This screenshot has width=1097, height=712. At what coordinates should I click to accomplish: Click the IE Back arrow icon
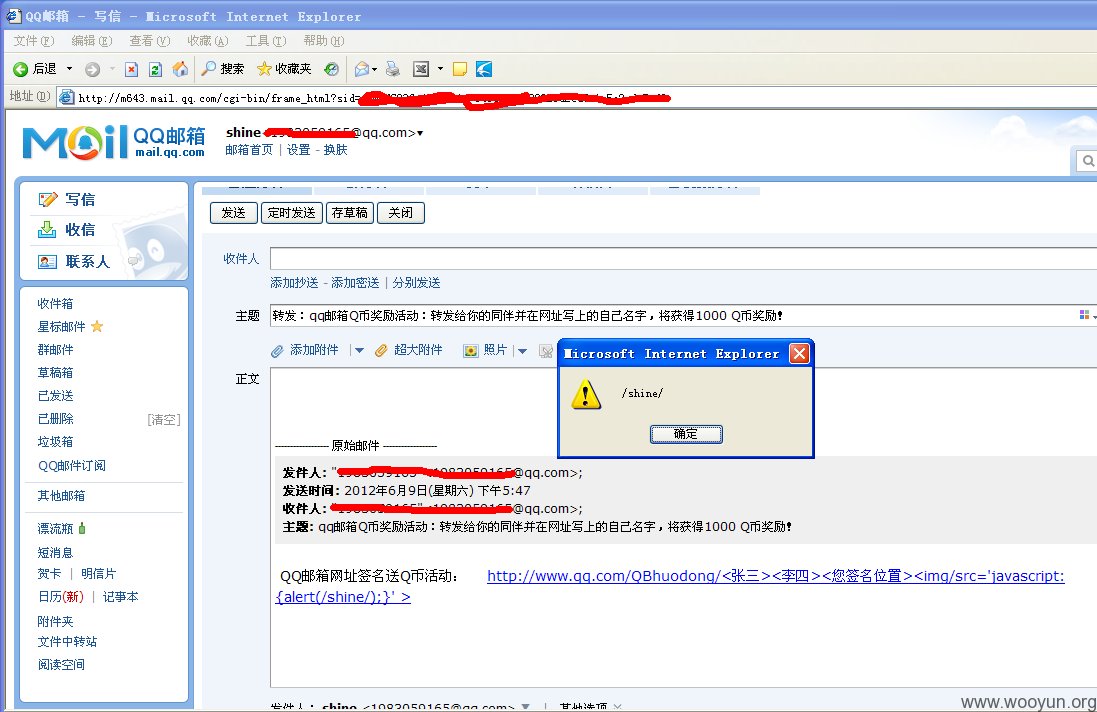pos(20,69)
